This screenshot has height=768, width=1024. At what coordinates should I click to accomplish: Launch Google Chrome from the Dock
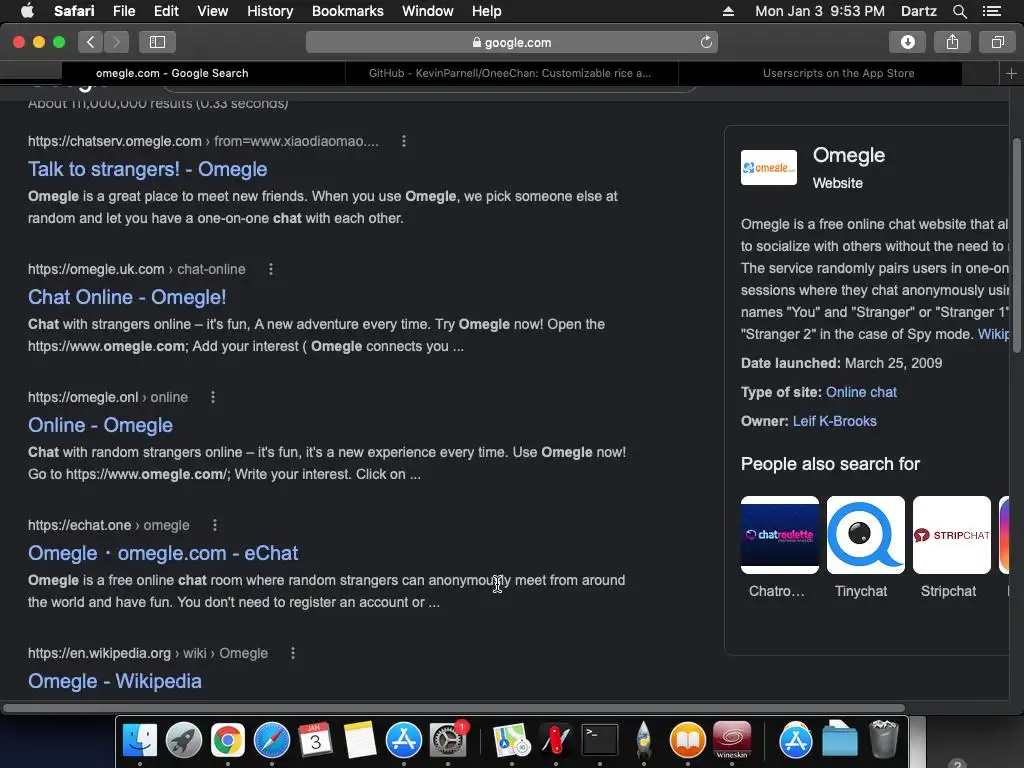(x=227, y=740)
